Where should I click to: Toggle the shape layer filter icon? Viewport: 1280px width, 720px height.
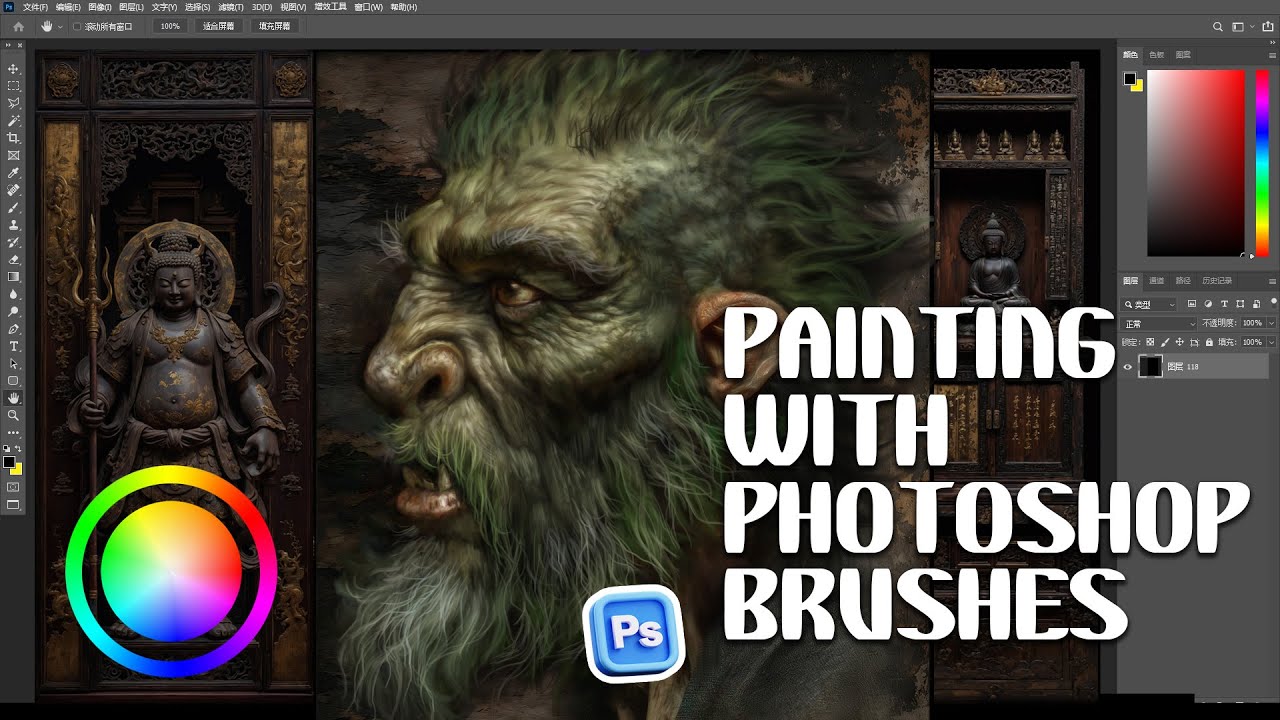point(1241,304)
